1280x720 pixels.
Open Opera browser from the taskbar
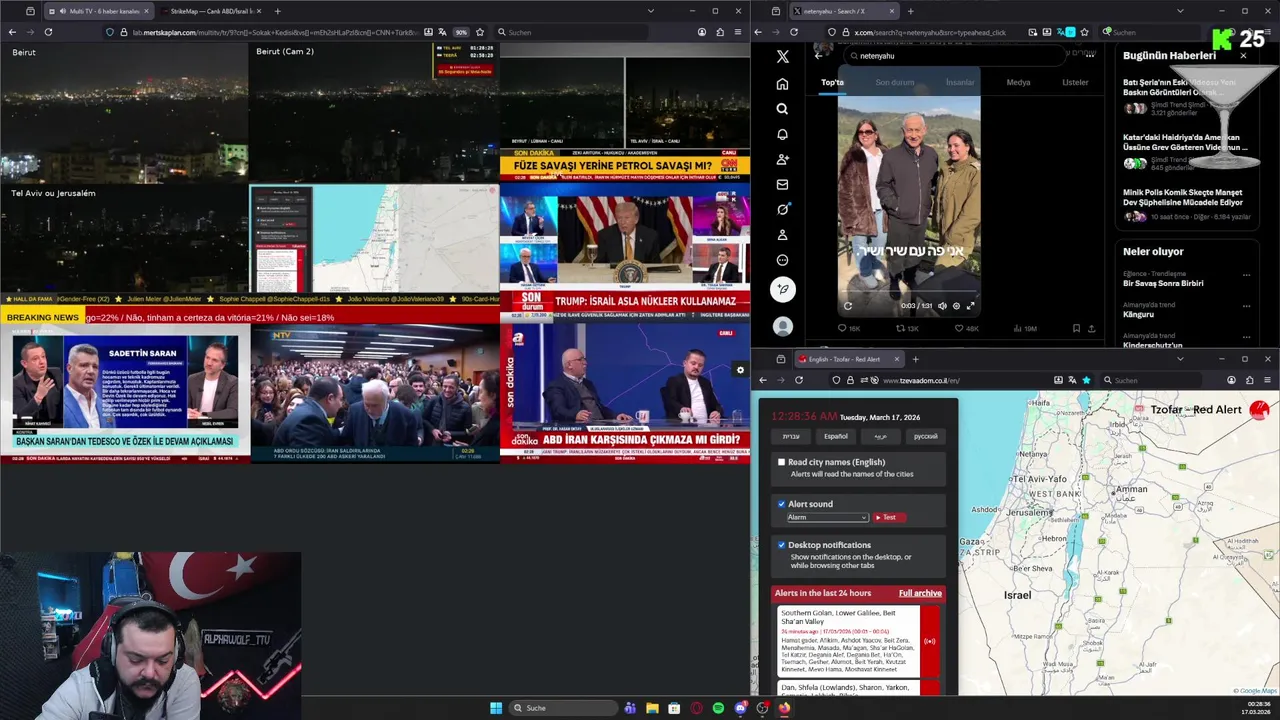[696, 708]
